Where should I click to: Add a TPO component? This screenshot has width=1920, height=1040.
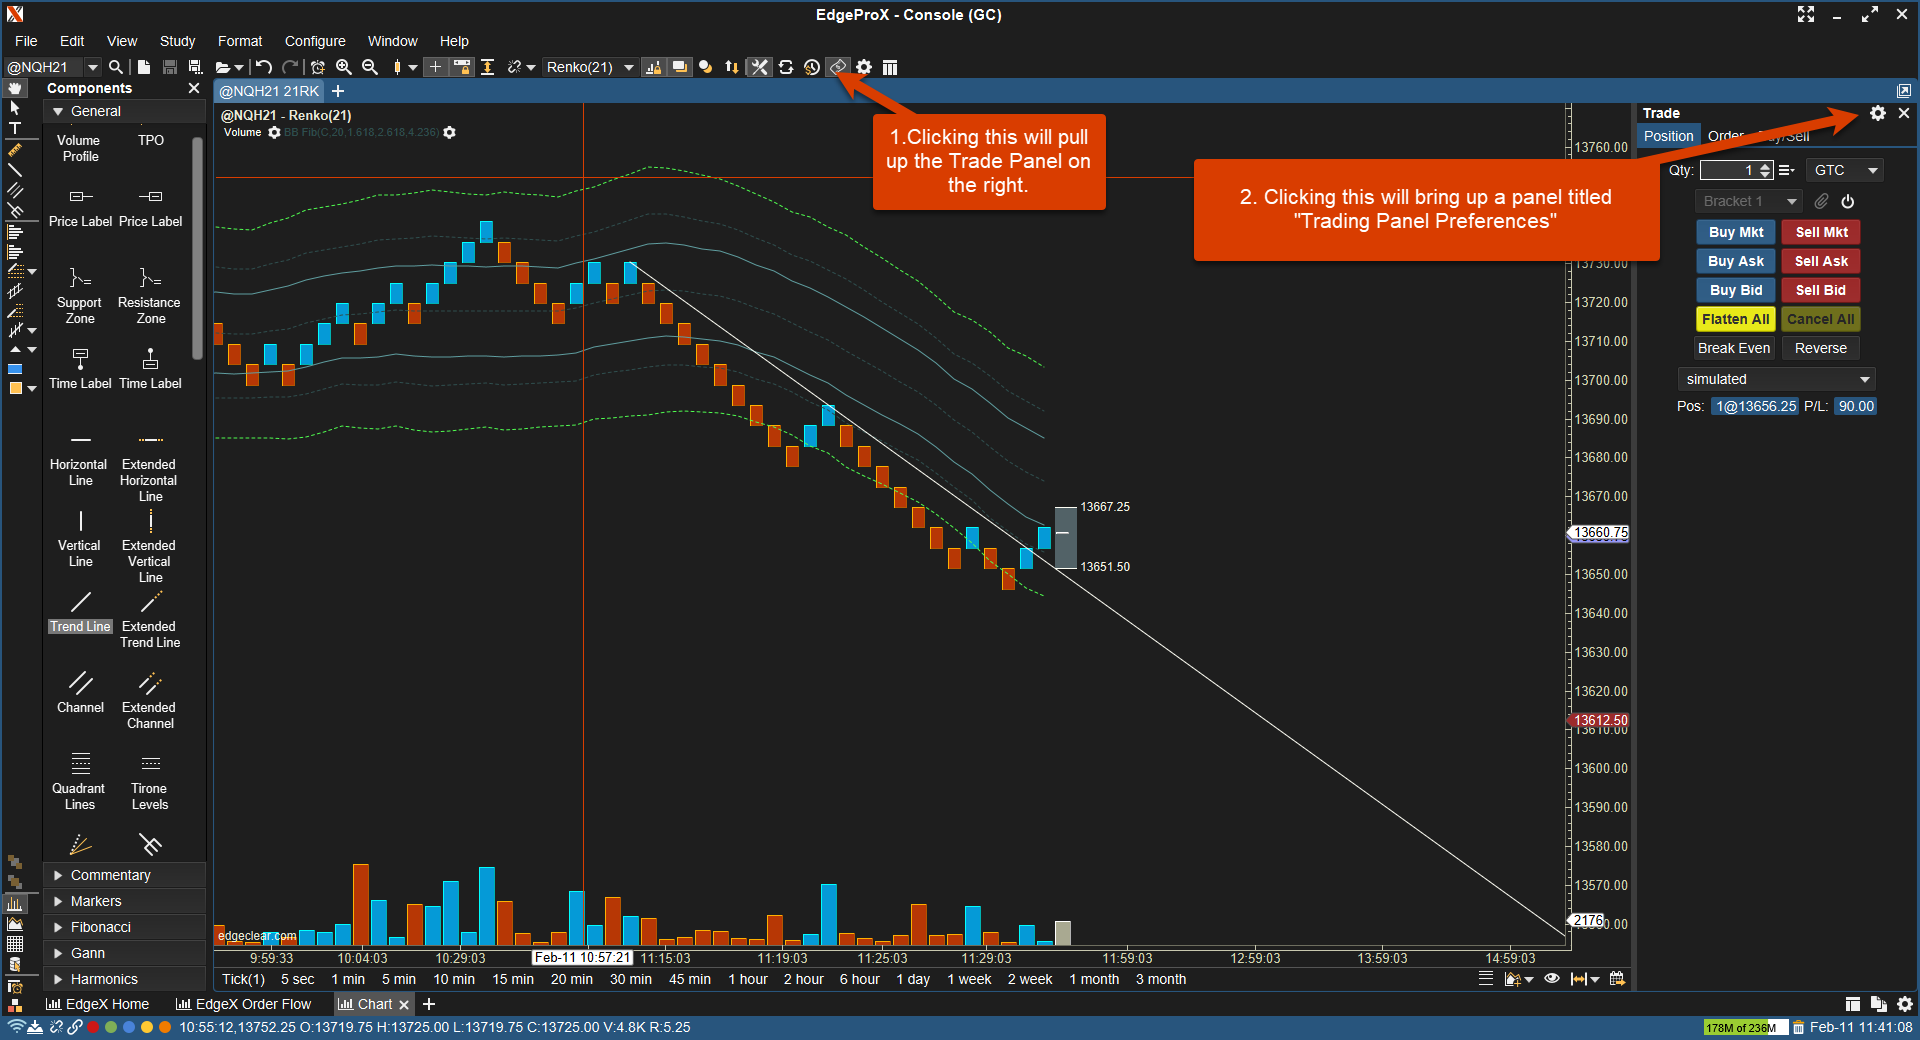pos(151,140)
